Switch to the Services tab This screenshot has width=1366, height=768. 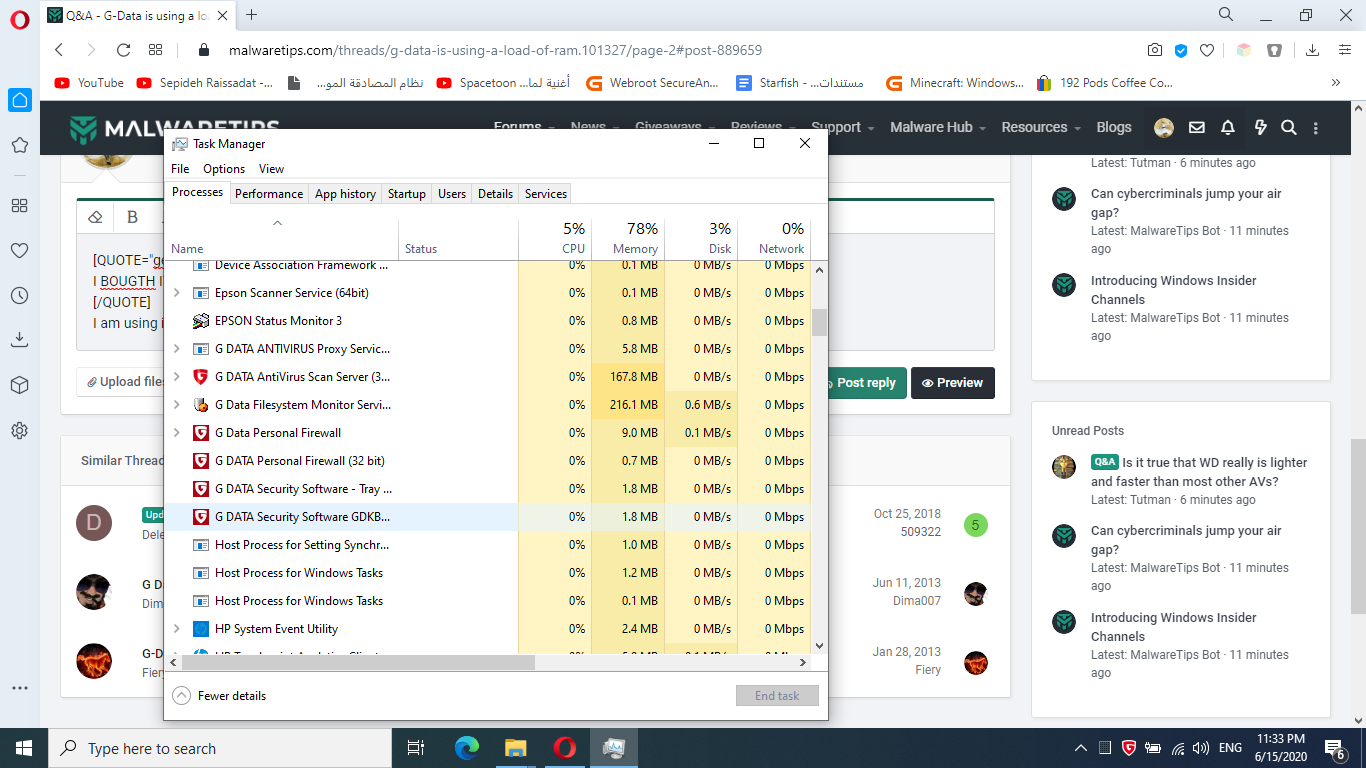coord(546,194)
